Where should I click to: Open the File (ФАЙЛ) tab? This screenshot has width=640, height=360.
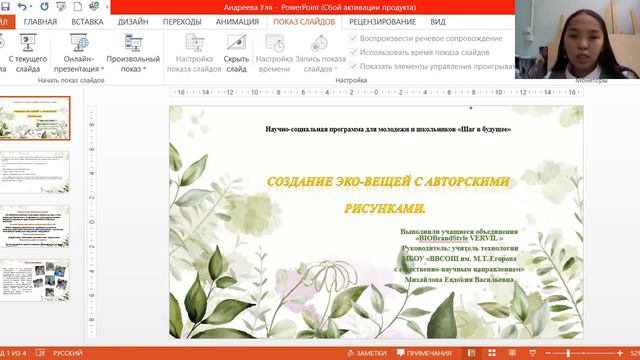[x=6, y=22]
